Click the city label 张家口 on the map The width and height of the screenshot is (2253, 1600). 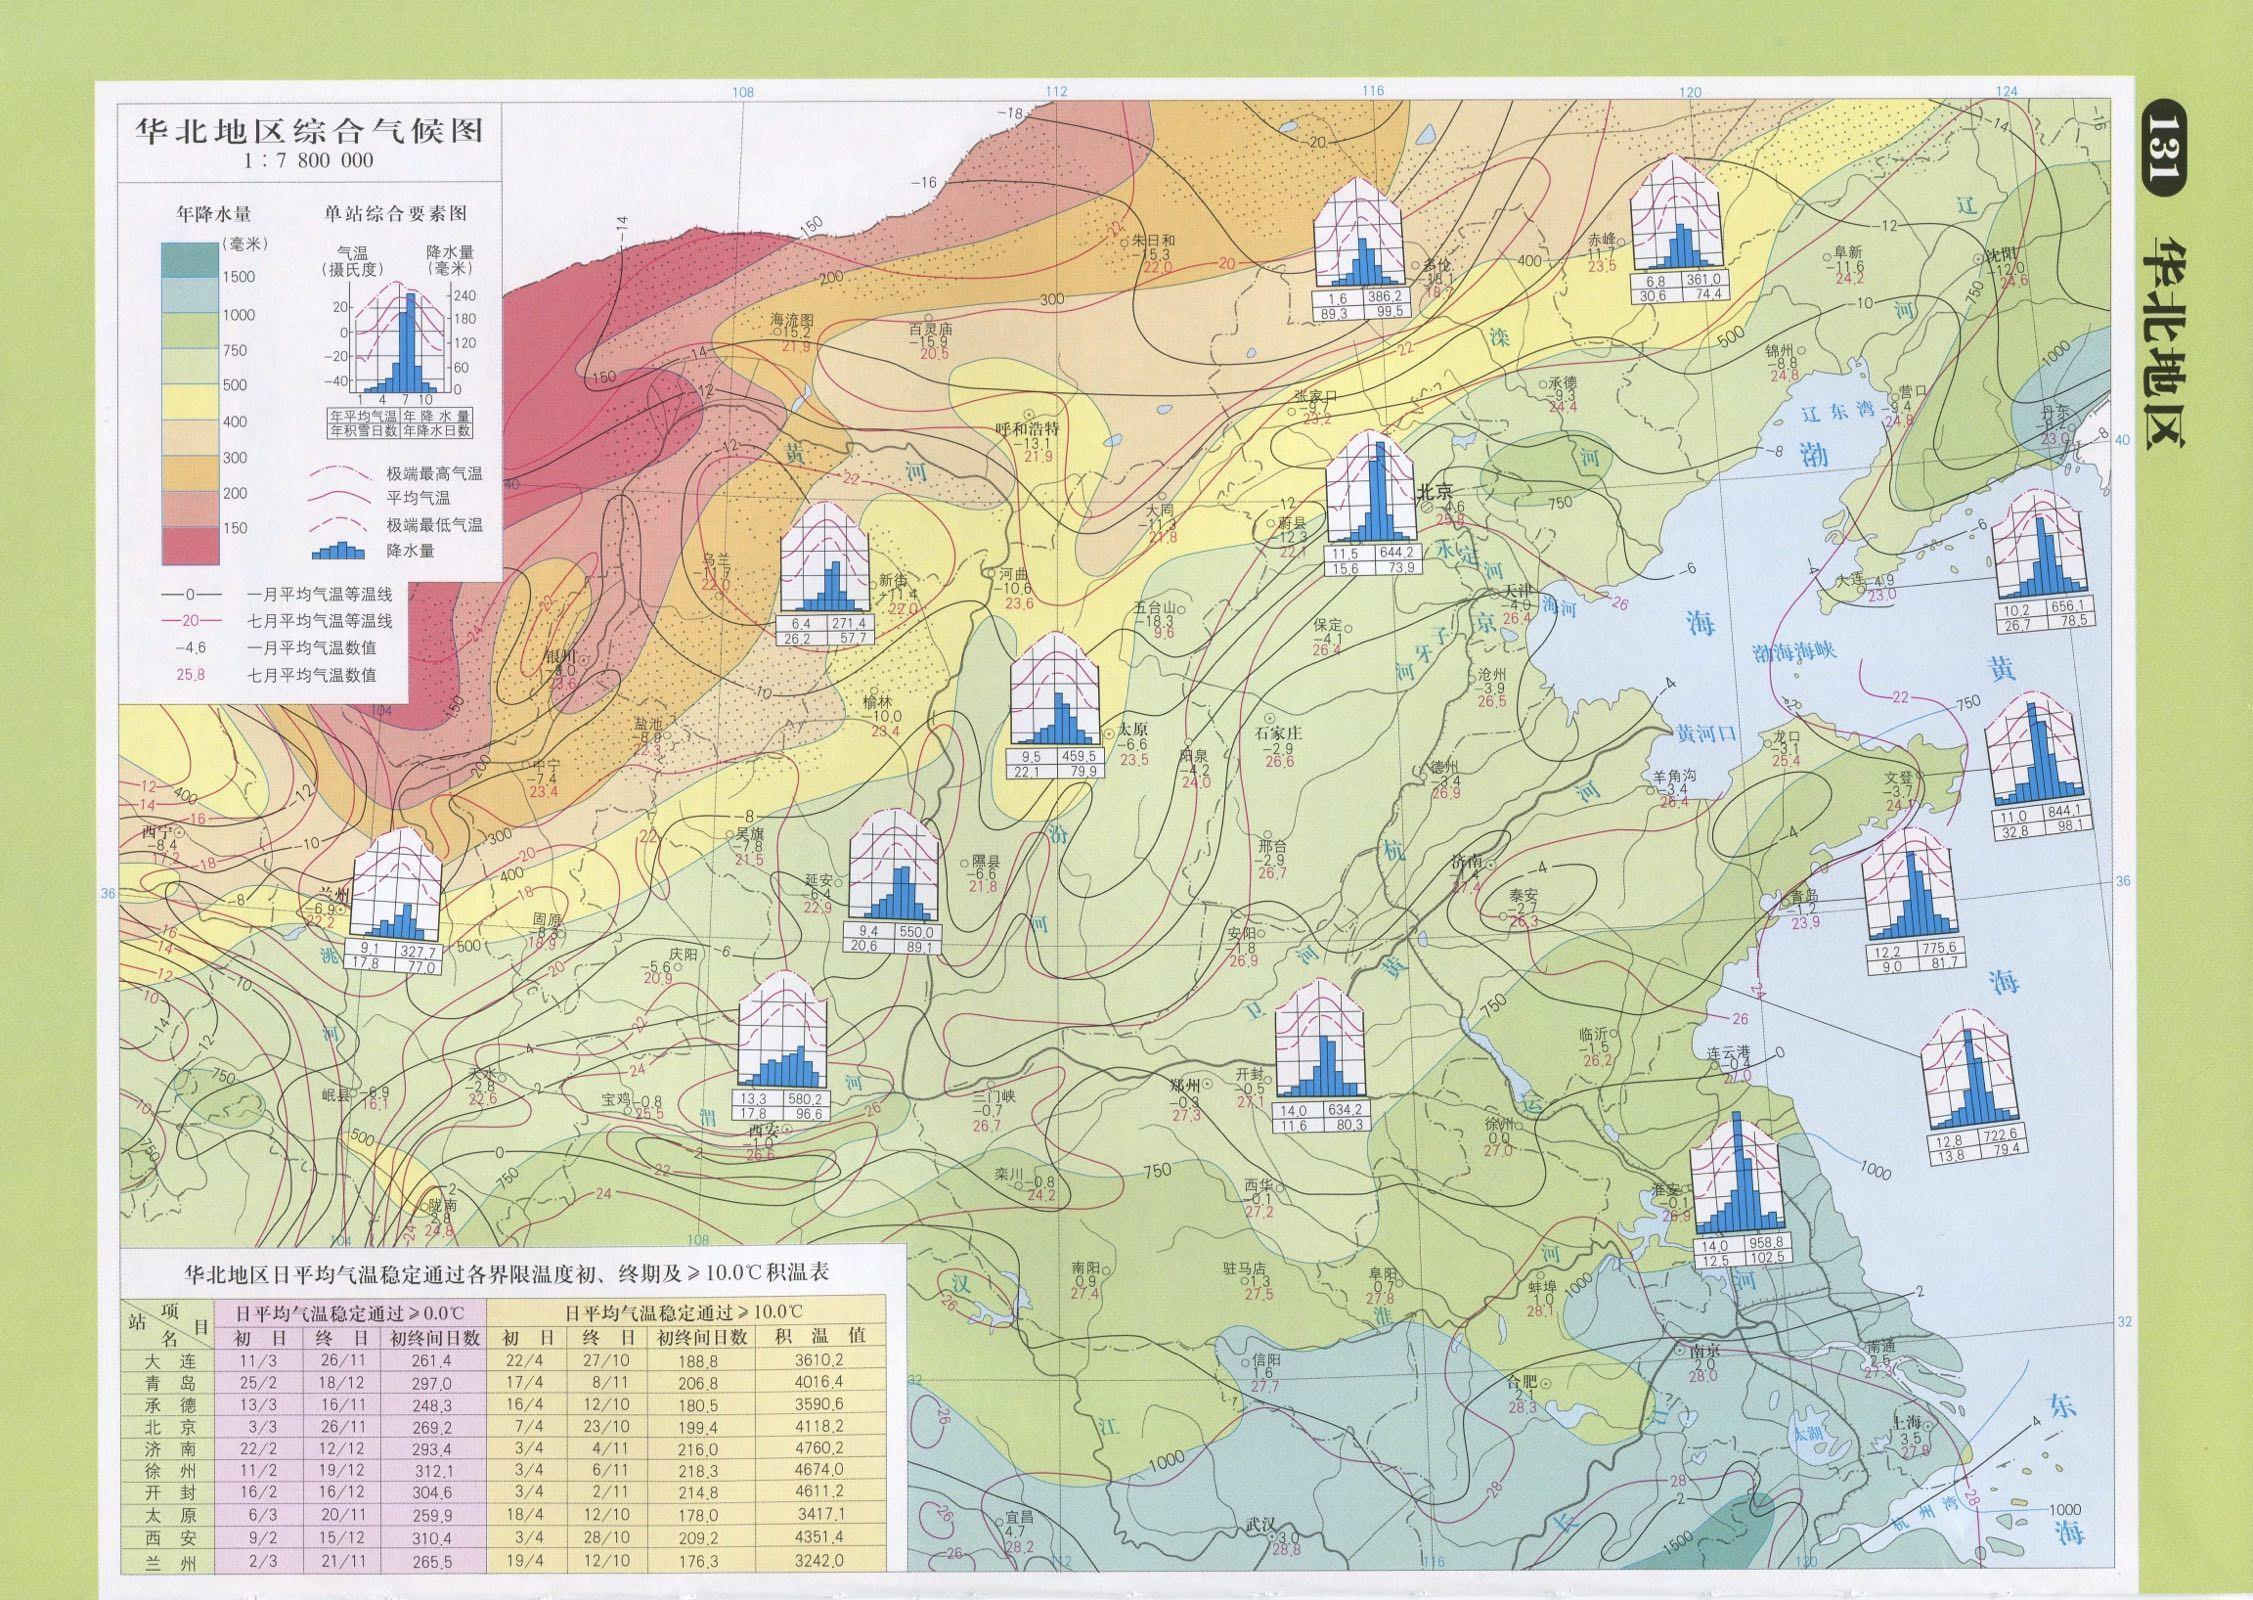coord(1315,395)
